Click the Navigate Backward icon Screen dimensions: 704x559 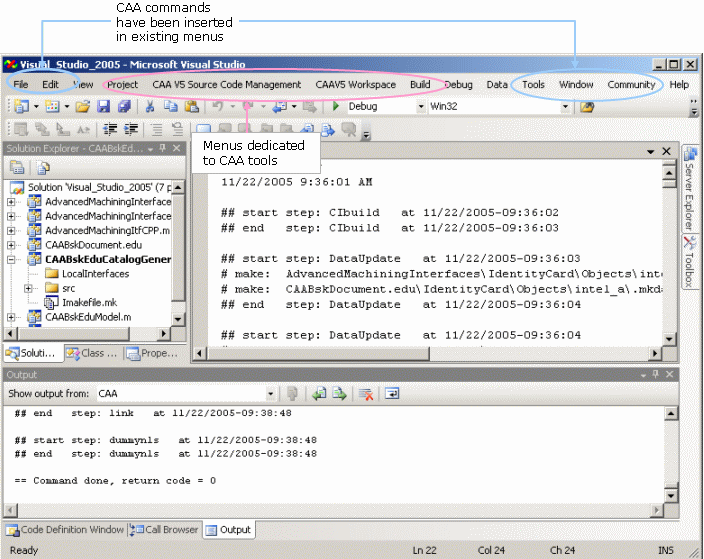(280, 106)
